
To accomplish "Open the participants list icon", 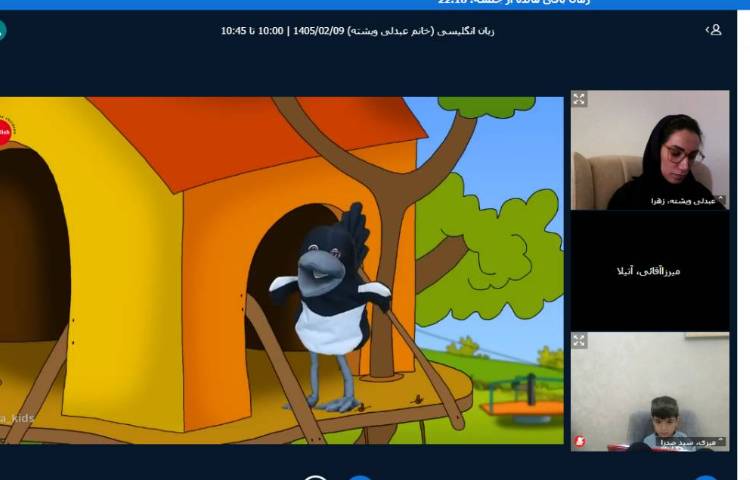I will (x=713, y=30).
